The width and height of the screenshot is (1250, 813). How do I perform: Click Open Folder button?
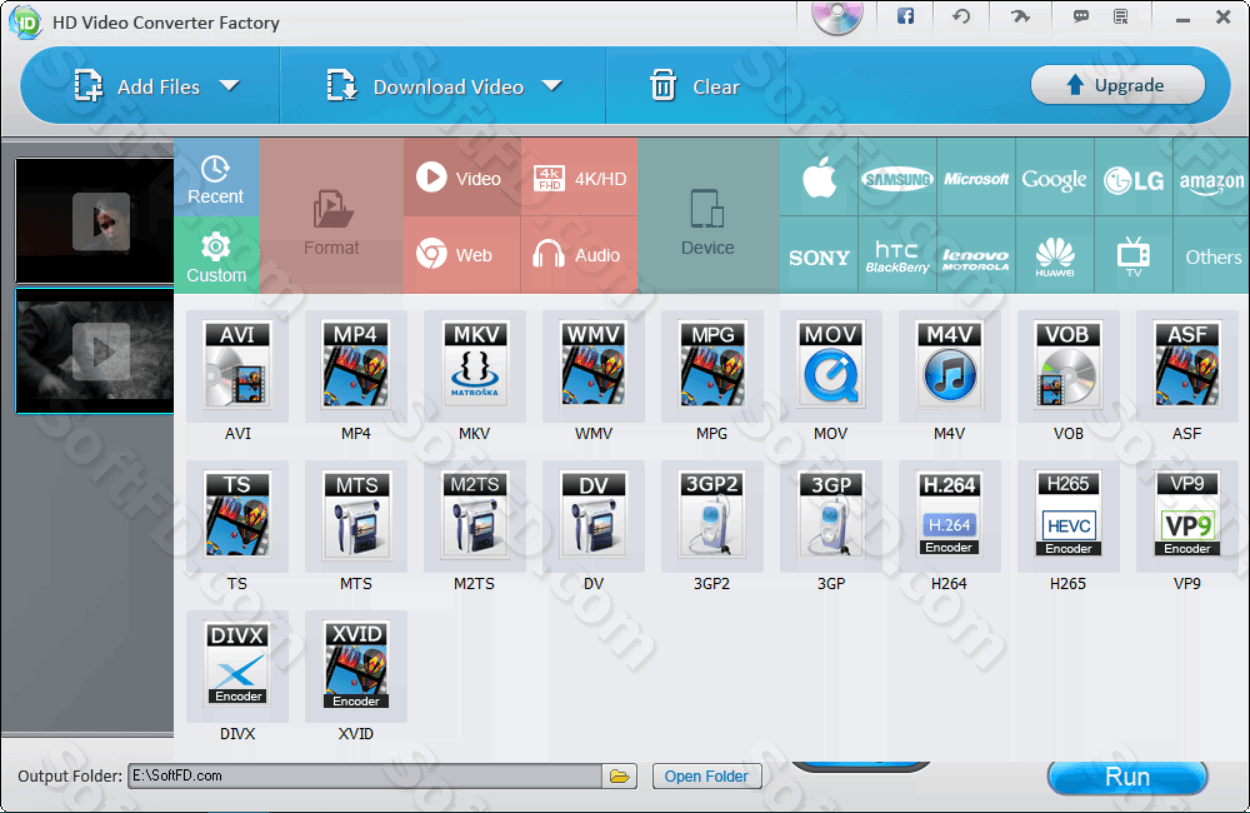pyautogui.click(x=707, y=776)
